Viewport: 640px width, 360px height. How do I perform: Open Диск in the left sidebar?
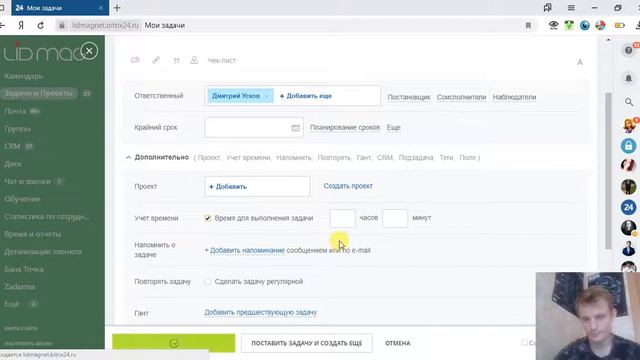13,164
